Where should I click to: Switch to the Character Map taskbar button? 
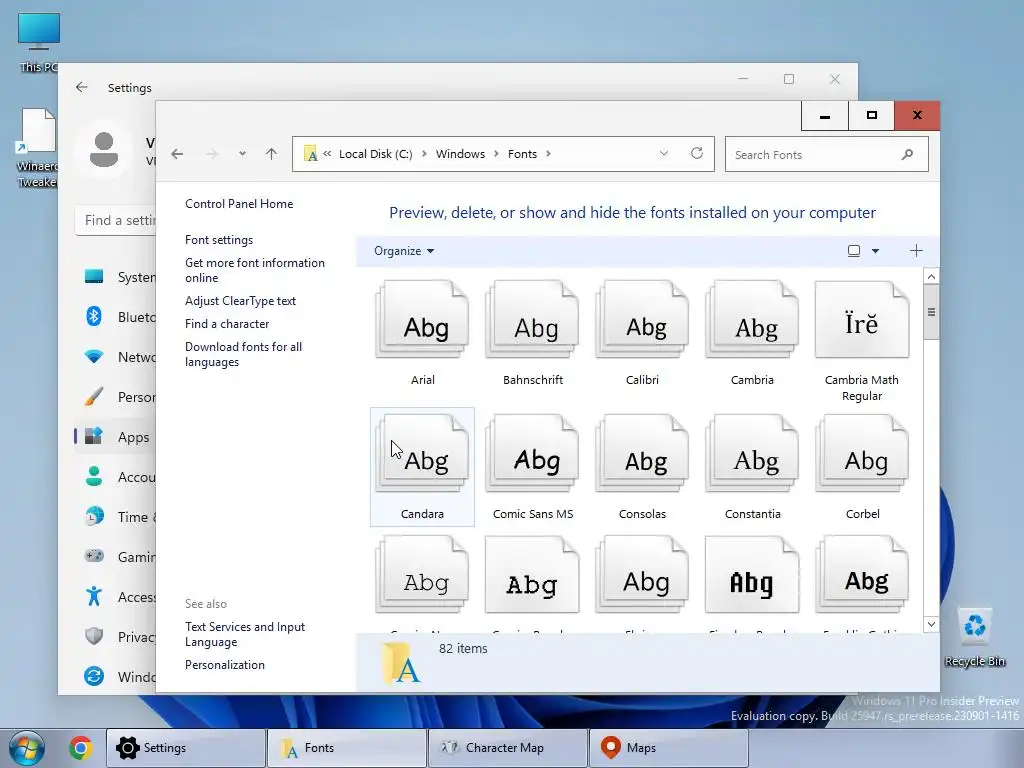507,748
